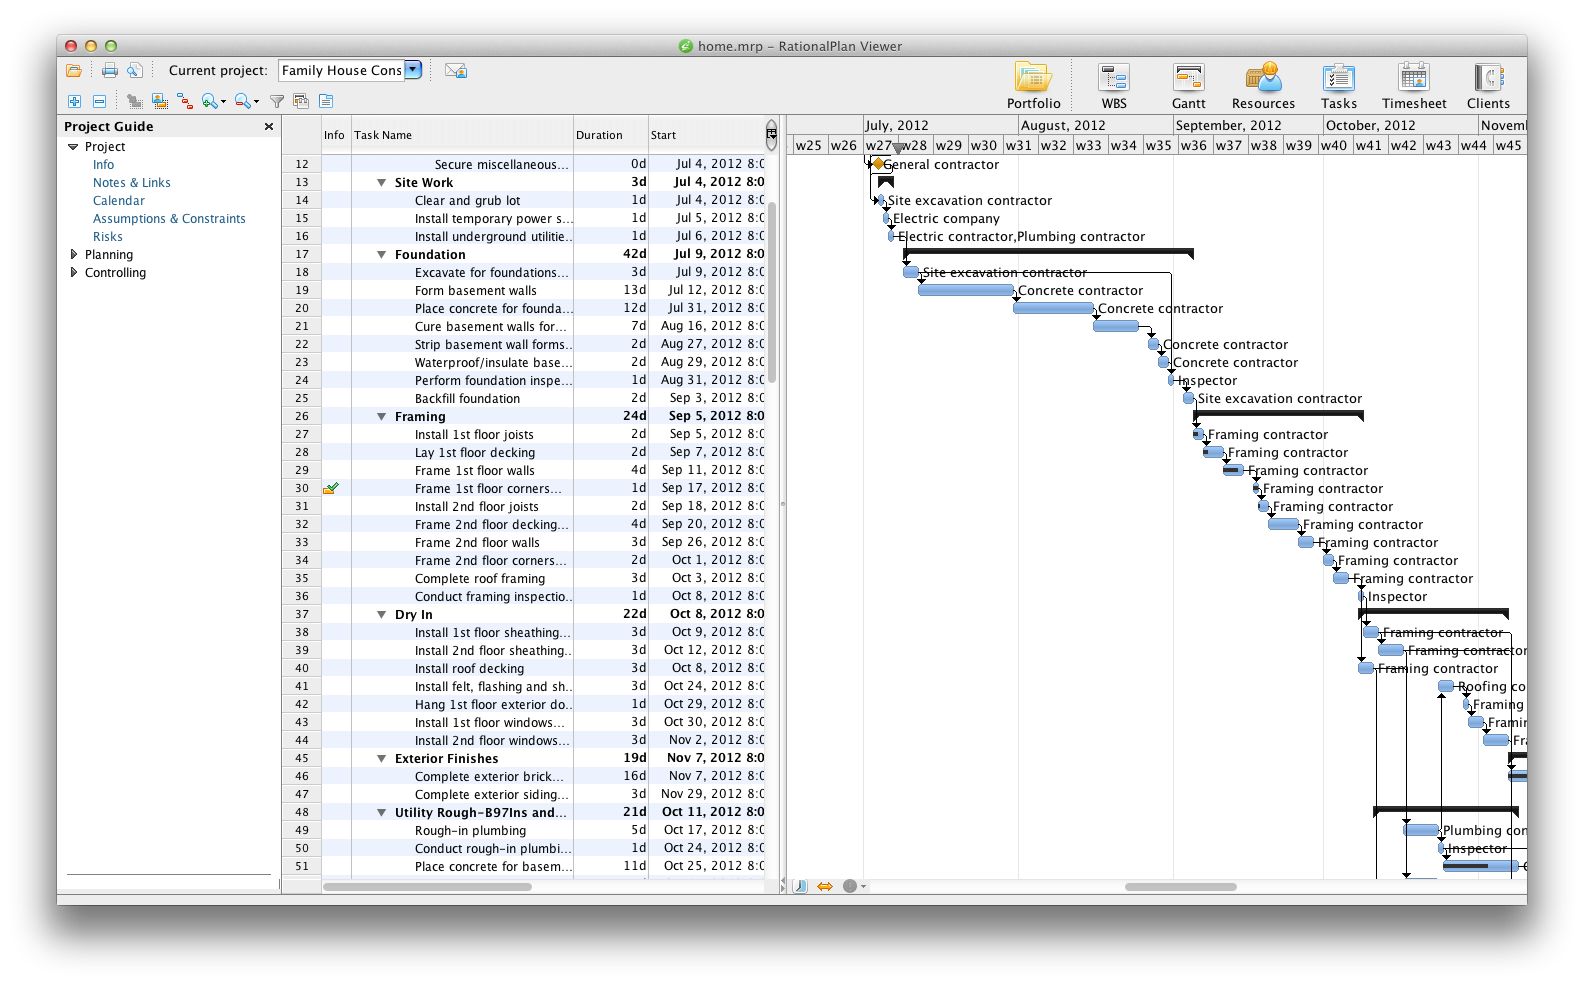Open the Timesheet view
Screen dimensions: 1584x984
1413,85
